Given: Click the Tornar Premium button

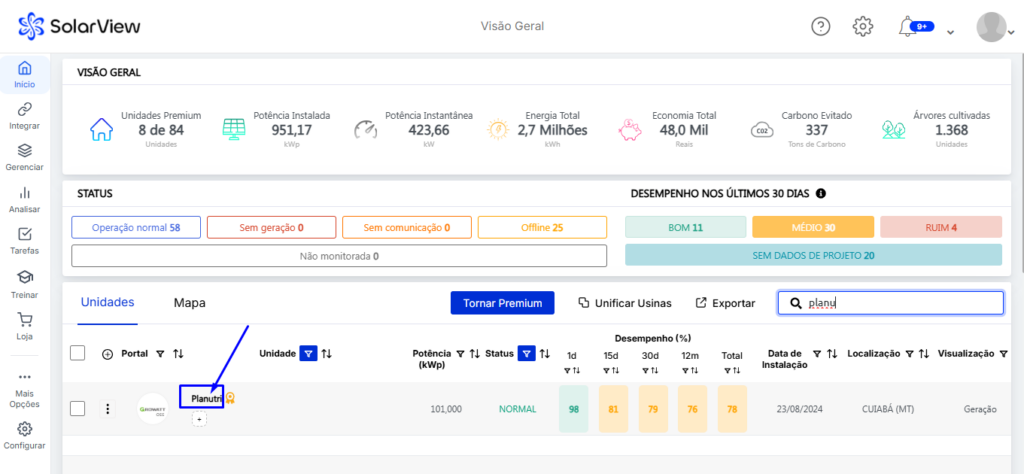Looking at the screenshot, I should (502, 303).
